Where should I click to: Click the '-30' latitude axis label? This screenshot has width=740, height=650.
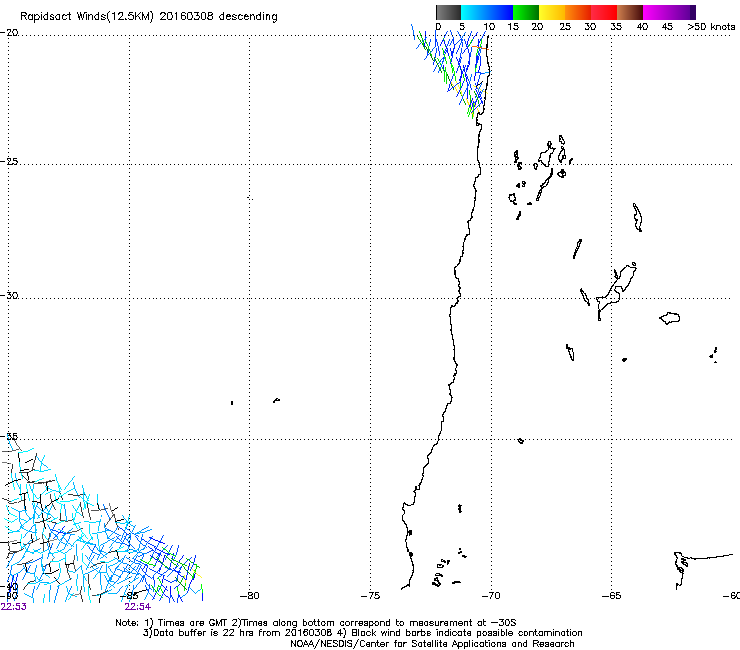coord(9,295)
